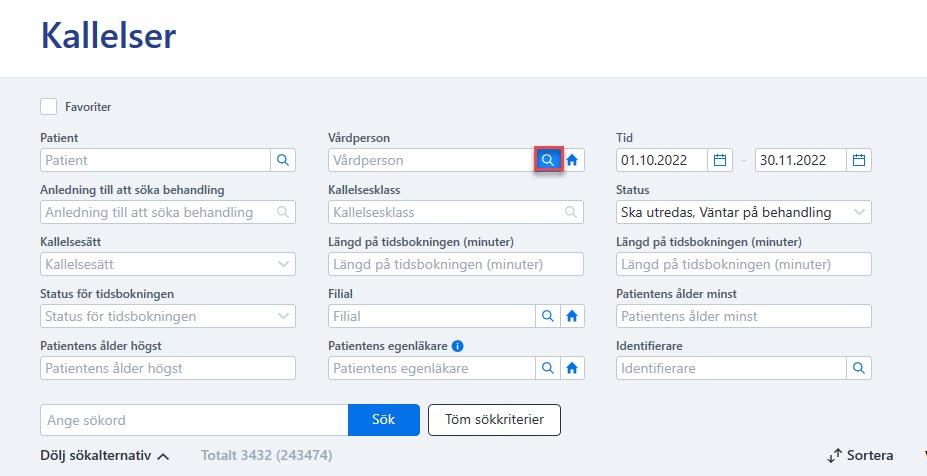The image size is (927, 476).
Task: Click the Töm sökkriterier button
Action: (494, 420)
